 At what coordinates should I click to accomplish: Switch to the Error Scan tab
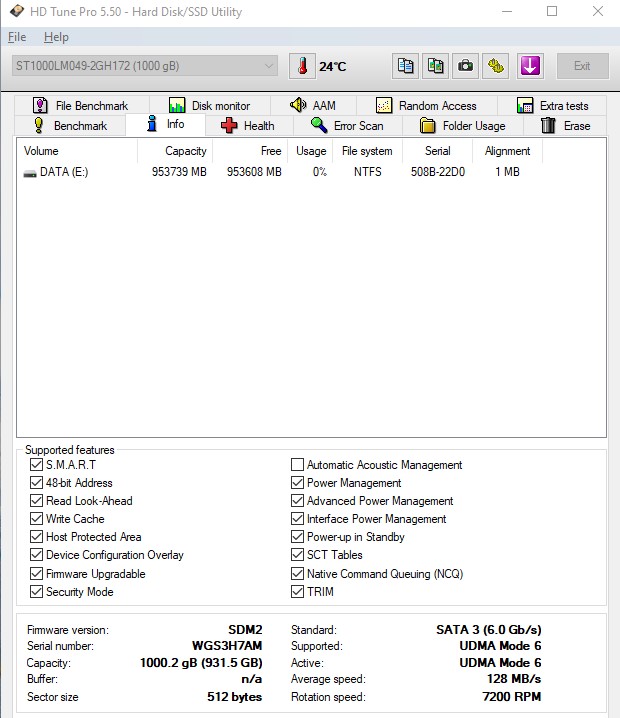click(348, 125)
